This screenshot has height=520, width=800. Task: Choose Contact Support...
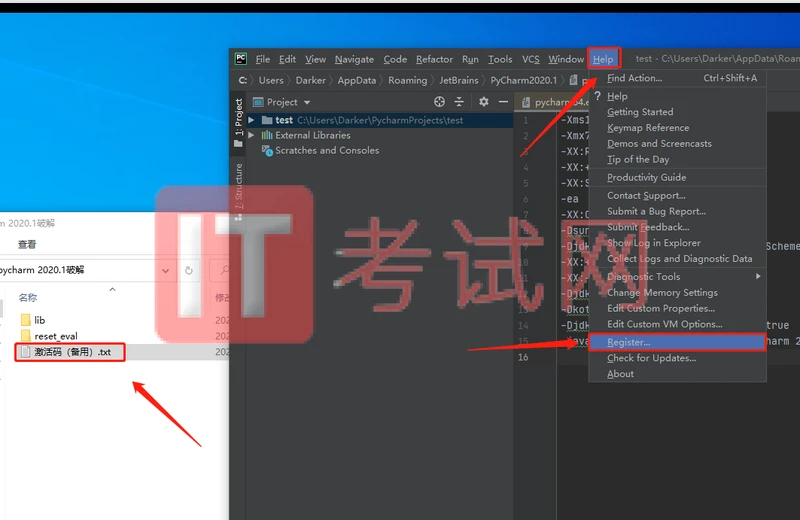678,195
